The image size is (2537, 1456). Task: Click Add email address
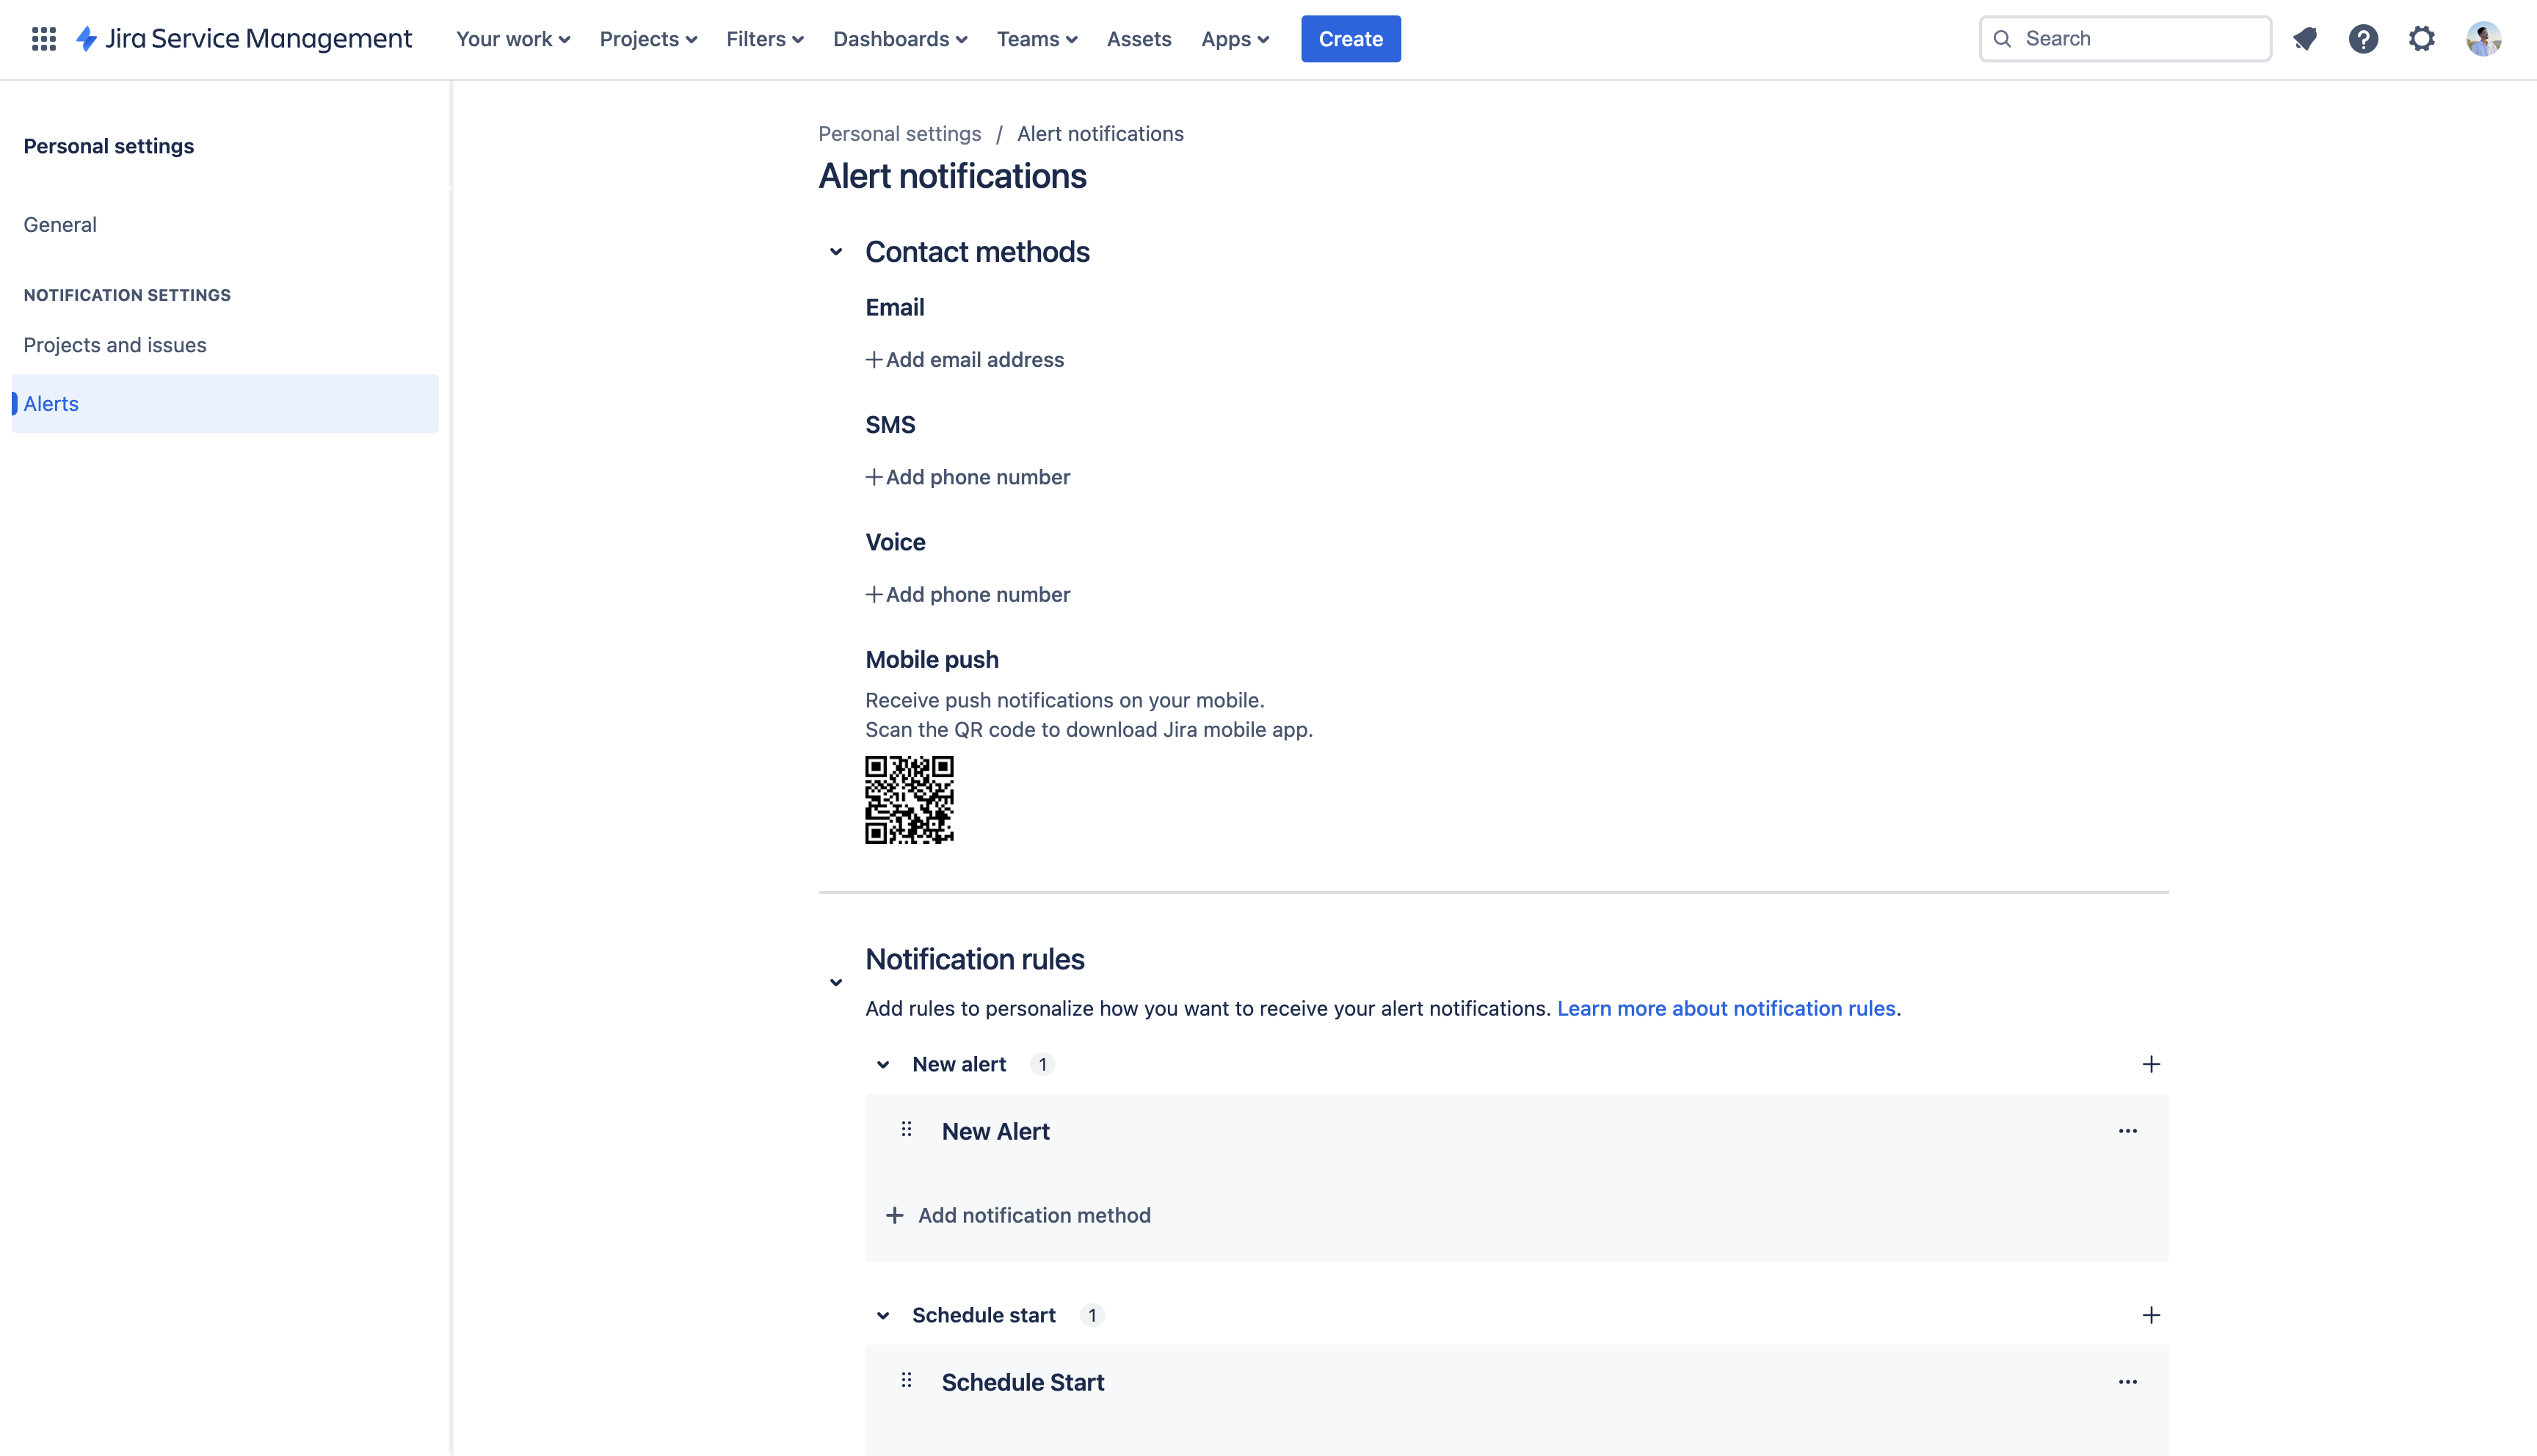click(x=964, y=360)
